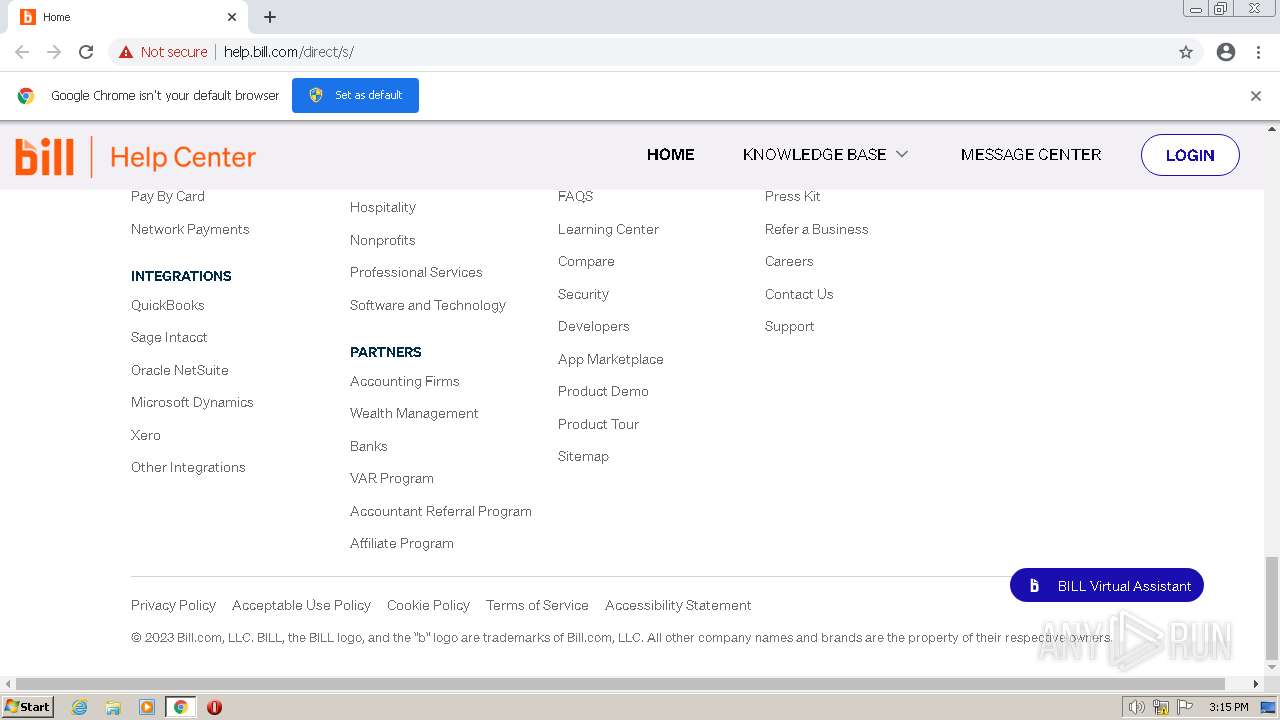
Task: Open the Sage Intacct link
Action: tap(169, 337)
